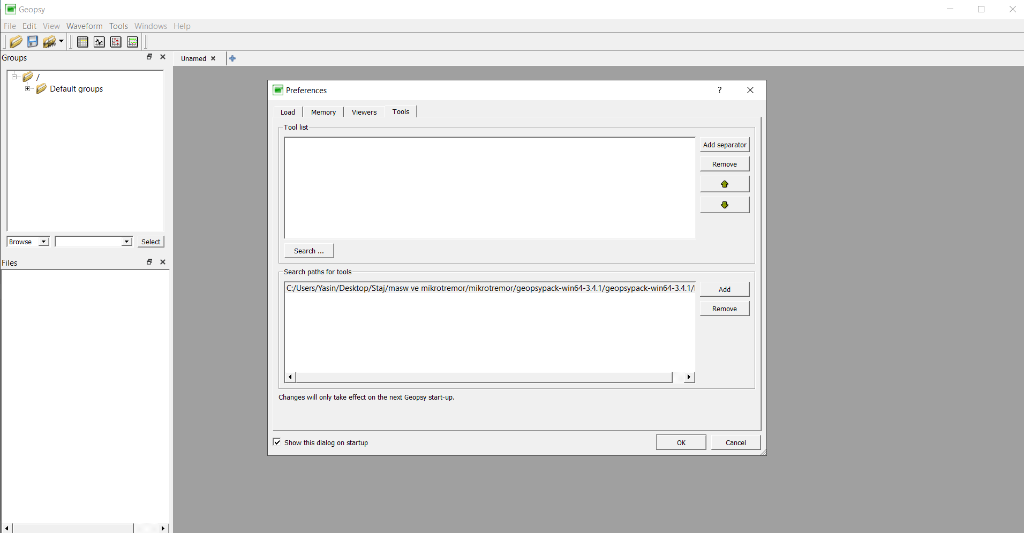Click the add new tab plus icon
The image size is (1024, 533).
click(x=233, y=58)
